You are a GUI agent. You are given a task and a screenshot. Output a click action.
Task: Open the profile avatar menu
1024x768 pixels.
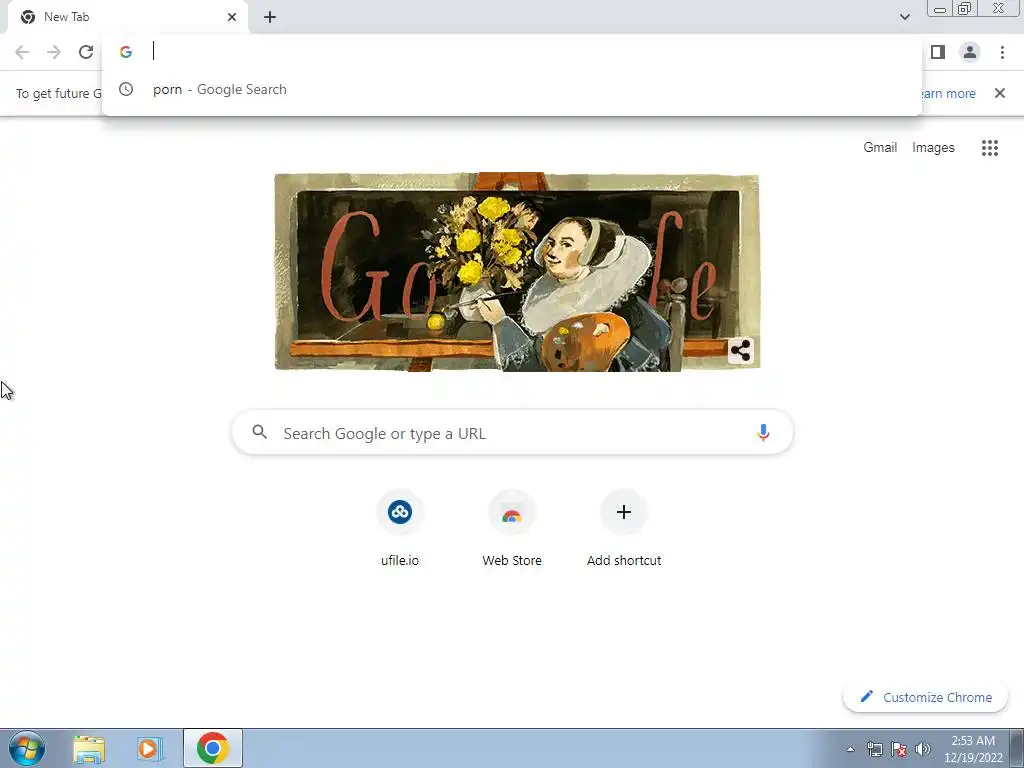(970, 52)
